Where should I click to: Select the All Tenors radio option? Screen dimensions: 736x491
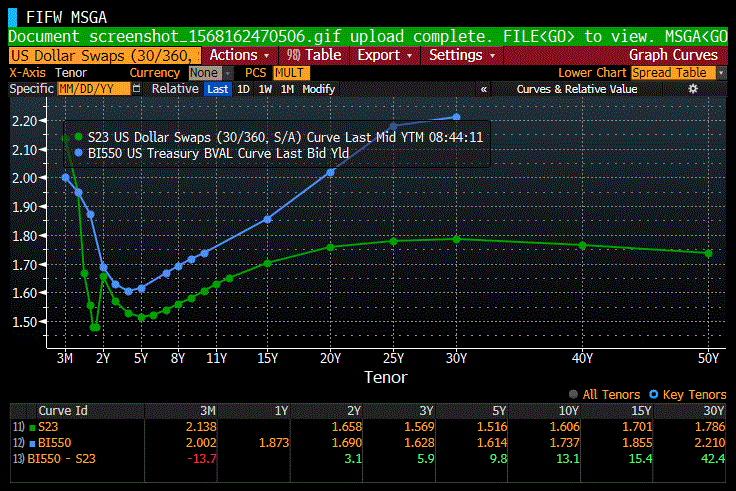[x=573, y=394]
